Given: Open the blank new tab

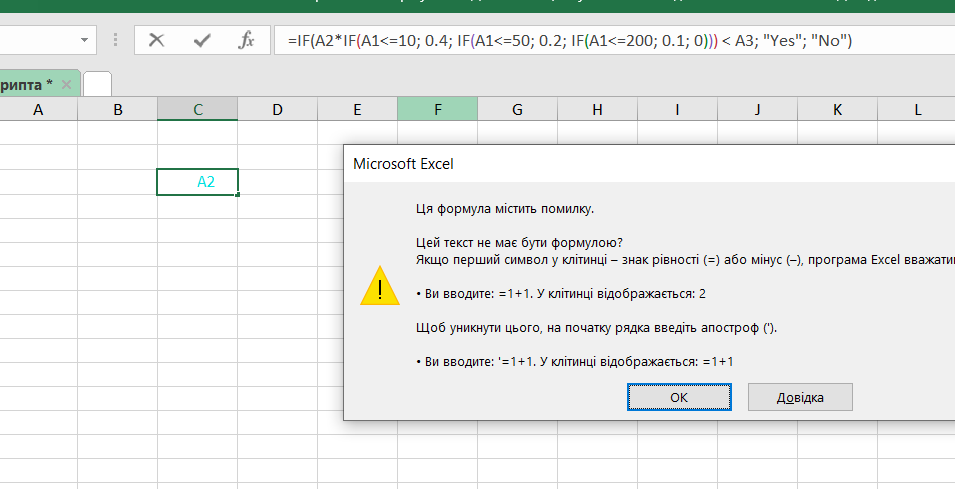Looking at the screenshot, I should [x=97, y=84].
